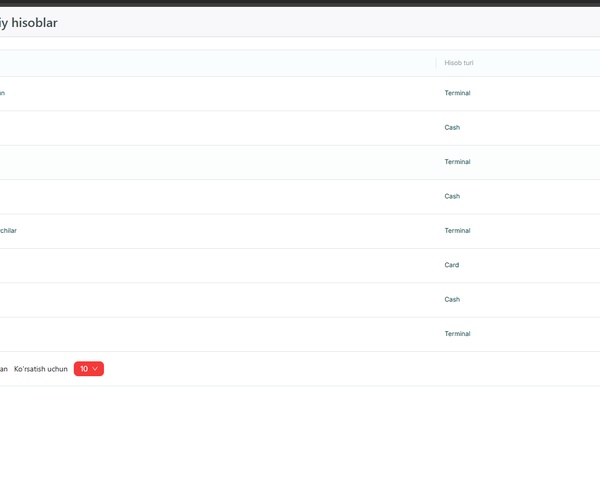Click the empty name cell in the Card row
Viewport: 600px width, 500px height.
click(200, 266)
